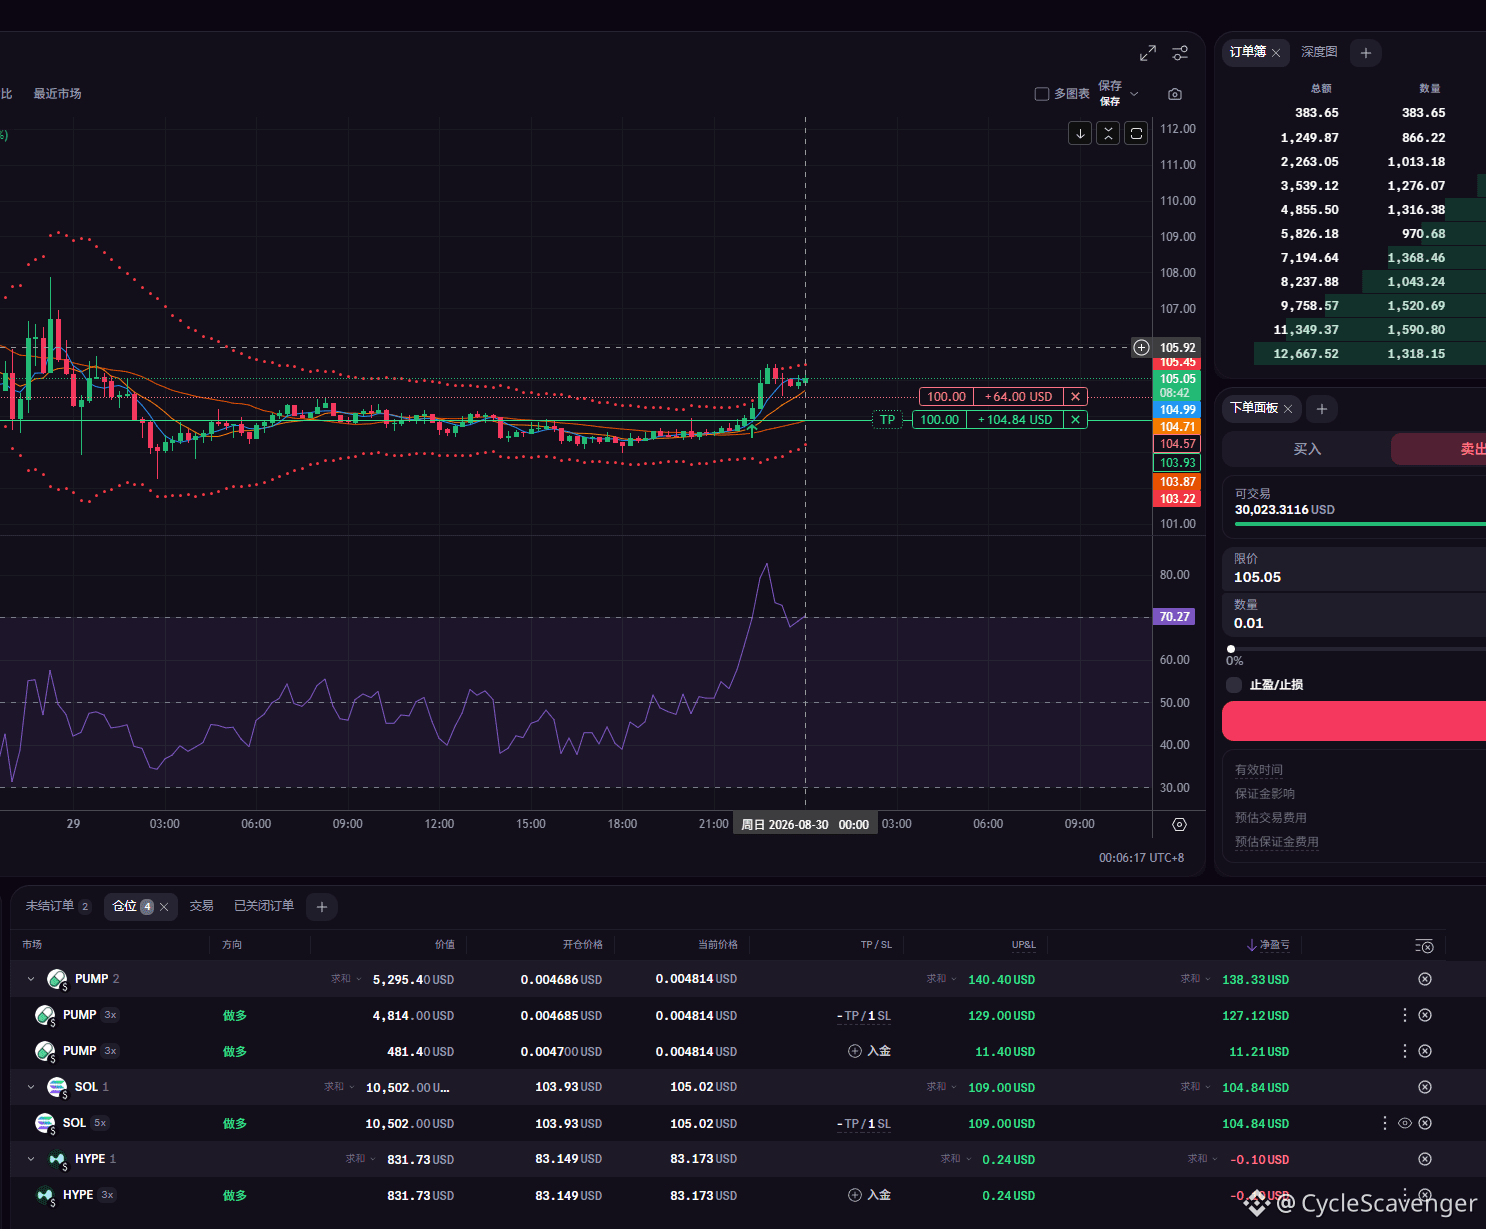The width and height of the screenshot is (1486, 1229).
Task: Collapse the PUMP positions group
Action: click(x=31, y=979)
